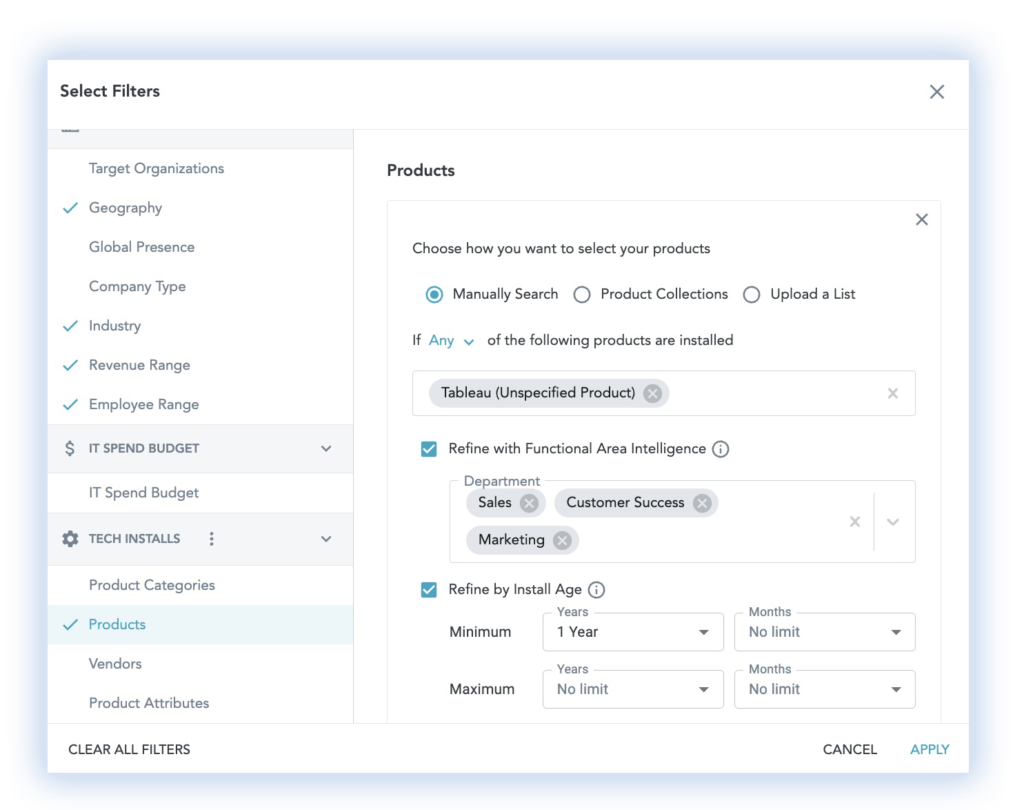Open Minimum Years dropdown showing 1 Year
Viewport: 1024px width, 810px height.
(x=632, y=632)
